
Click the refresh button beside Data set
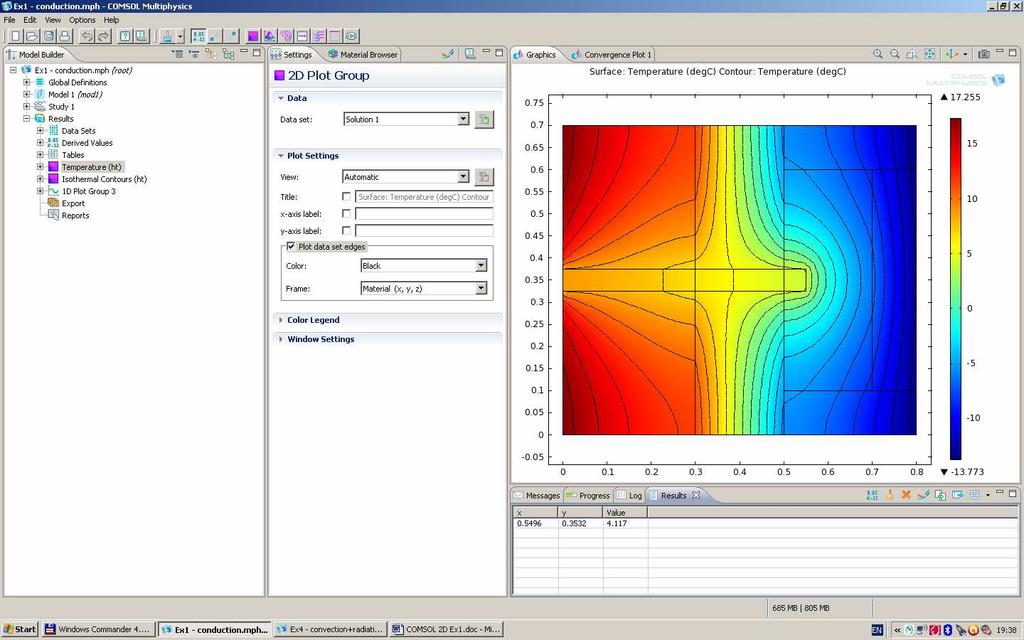(x=484, y=120)
